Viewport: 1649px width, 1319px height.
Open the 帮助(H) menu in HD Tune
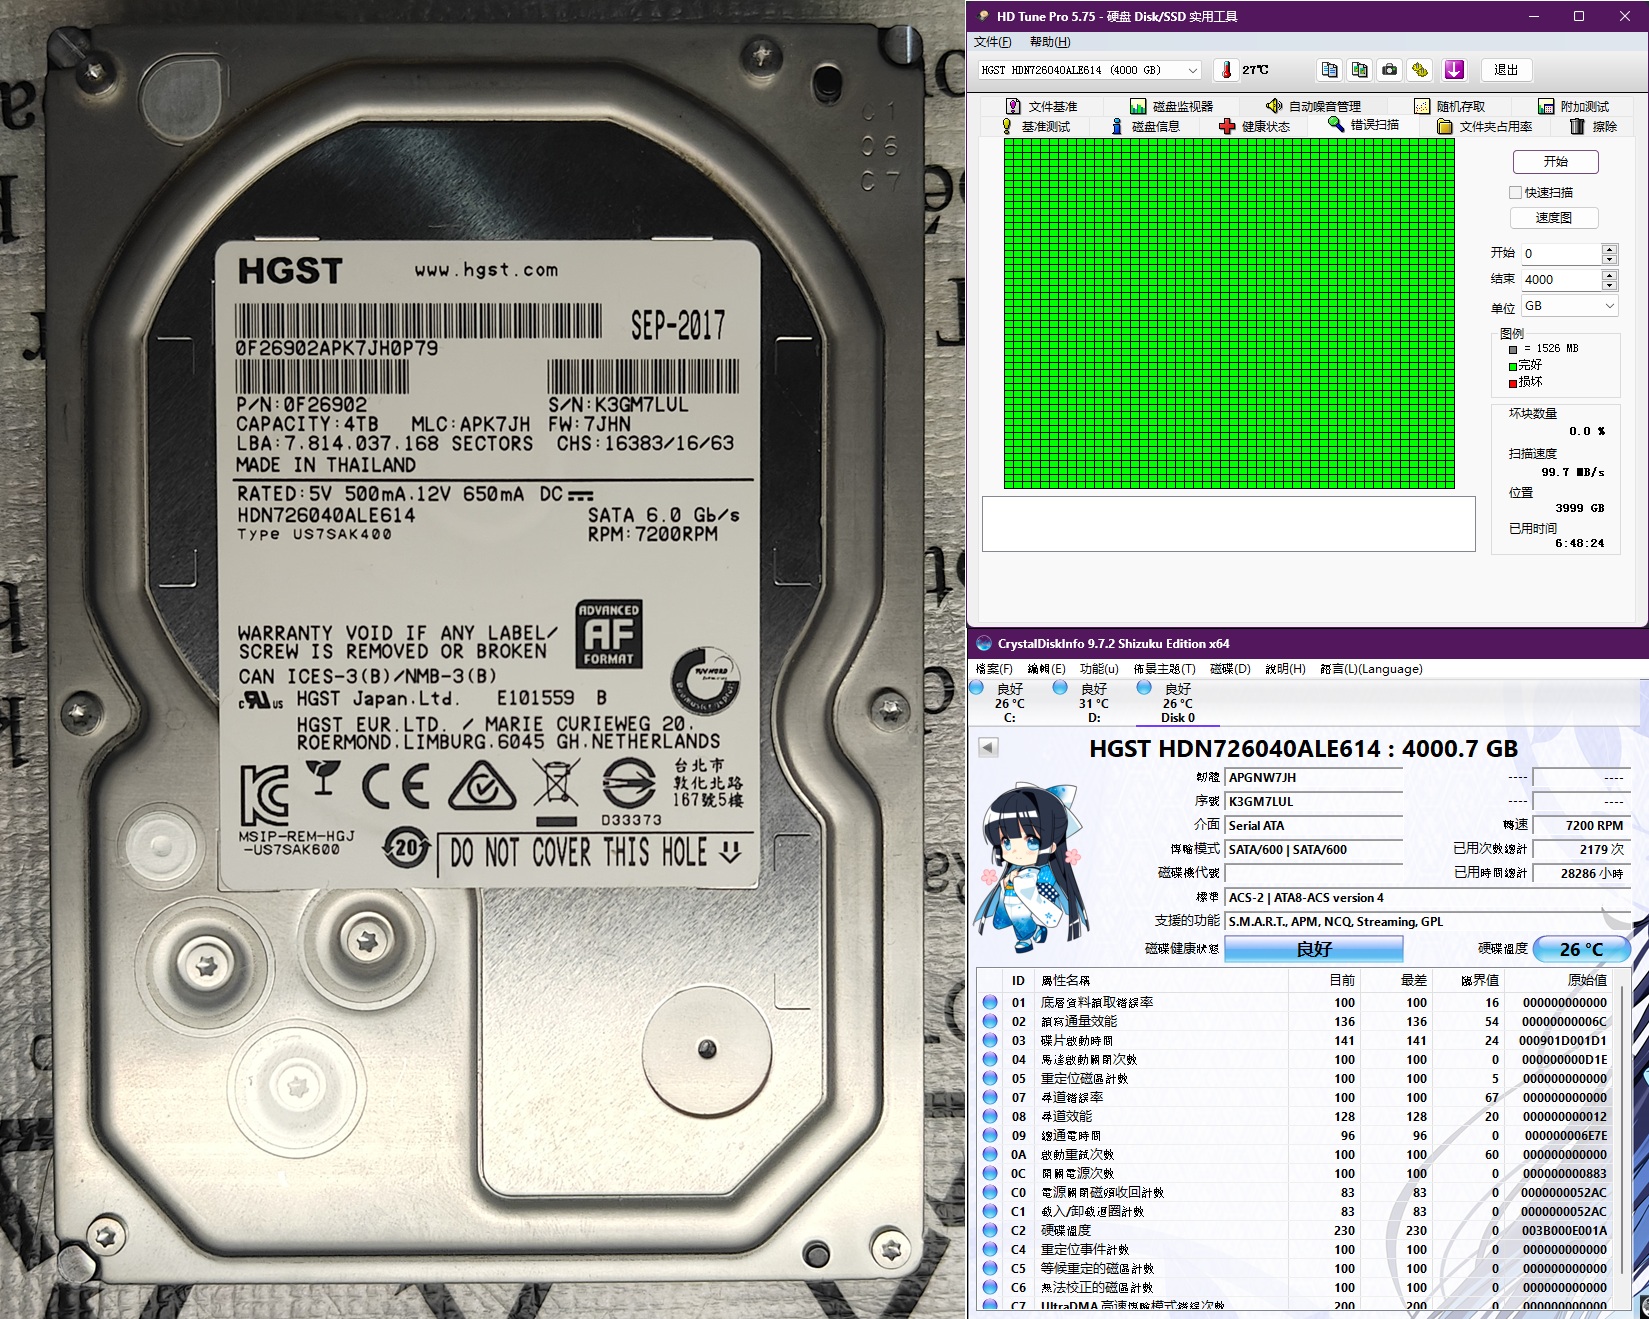click(x=1049, y=42)
